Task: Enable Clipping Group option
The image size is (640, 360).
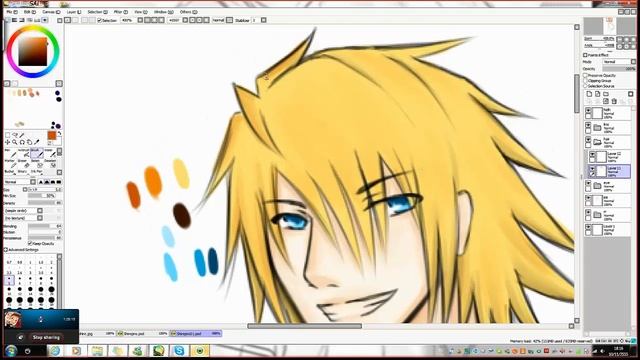Action: point(585,81)
